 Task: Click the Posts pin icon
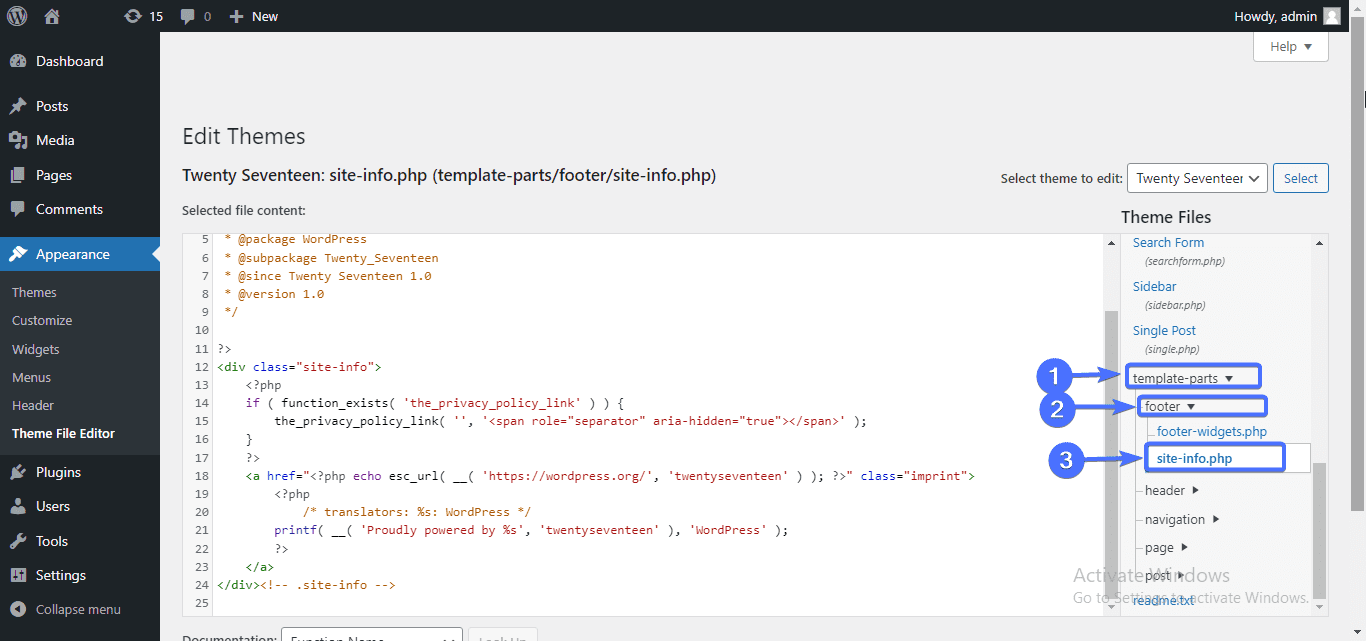point(18,106)
